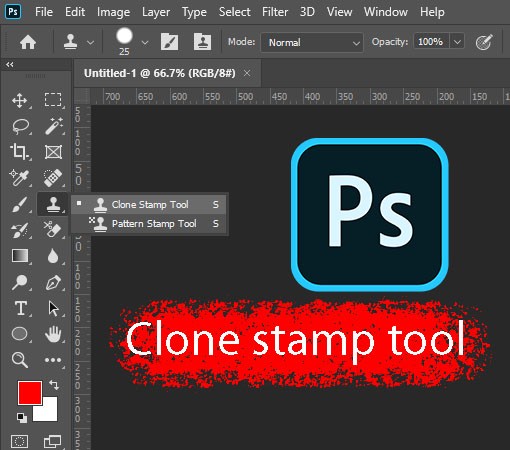Click the red foreground color swatch
The height and width of the screenshot is (450, 510).
30,393
